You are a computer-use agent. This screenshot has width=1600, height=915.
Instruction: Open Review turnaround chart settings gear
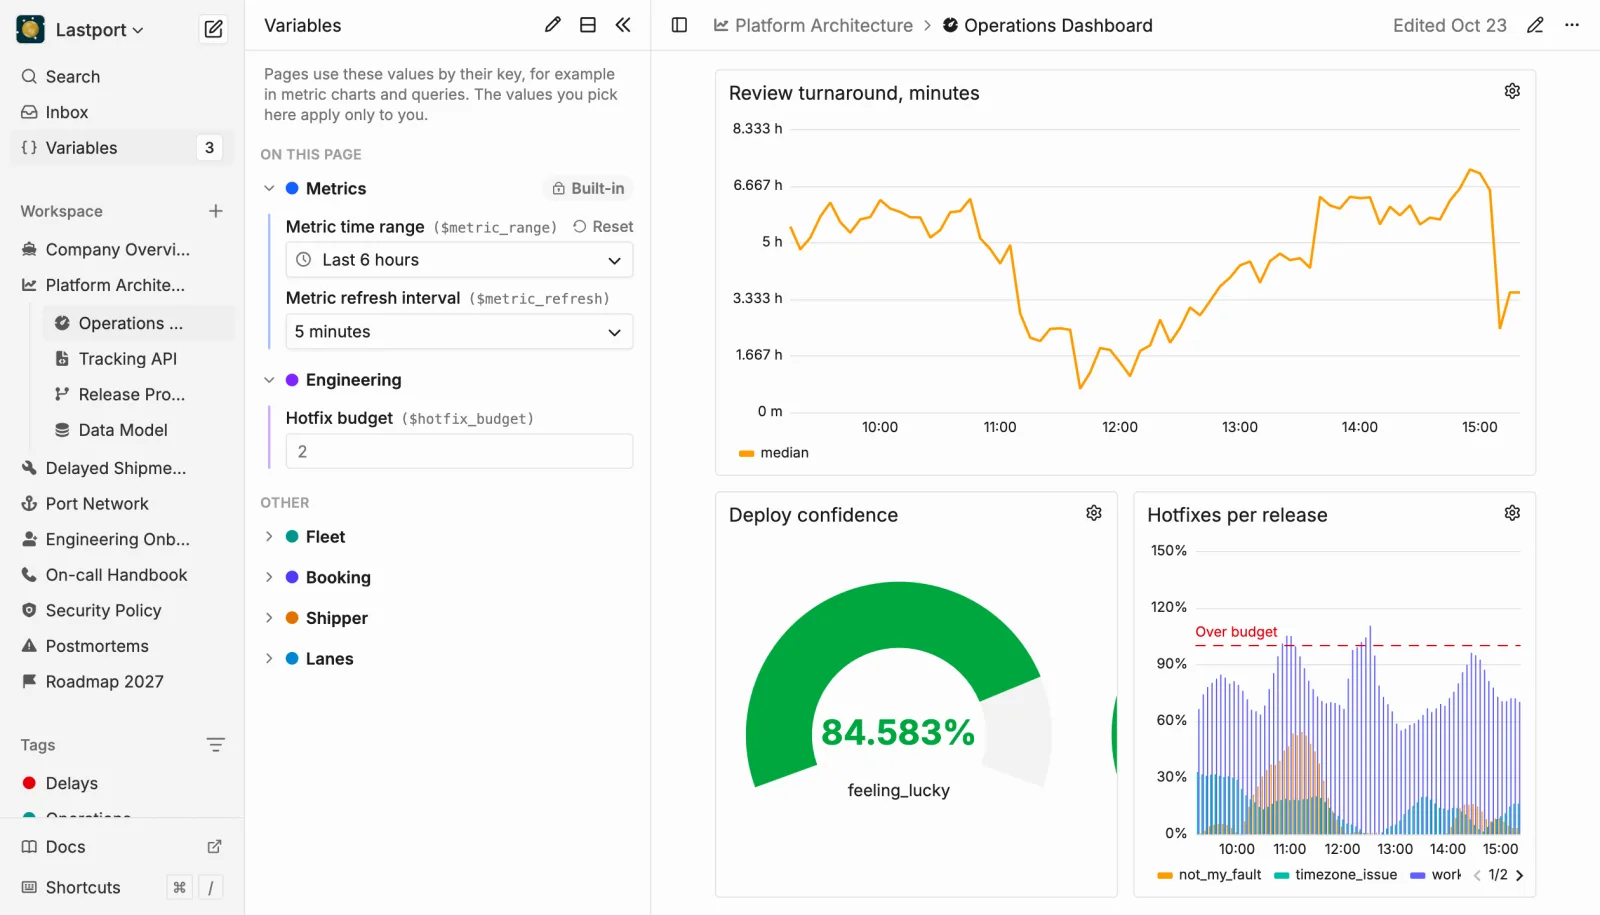(x=1512, y=91)
